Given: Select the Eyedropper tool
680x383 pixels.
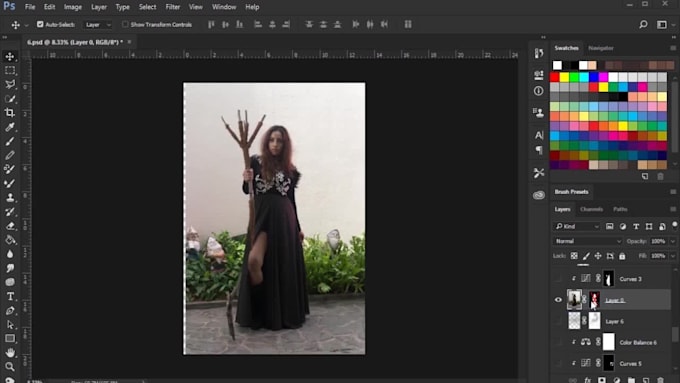Looking at the screenshot, I should pyautogui.click(x=10, y=127).
